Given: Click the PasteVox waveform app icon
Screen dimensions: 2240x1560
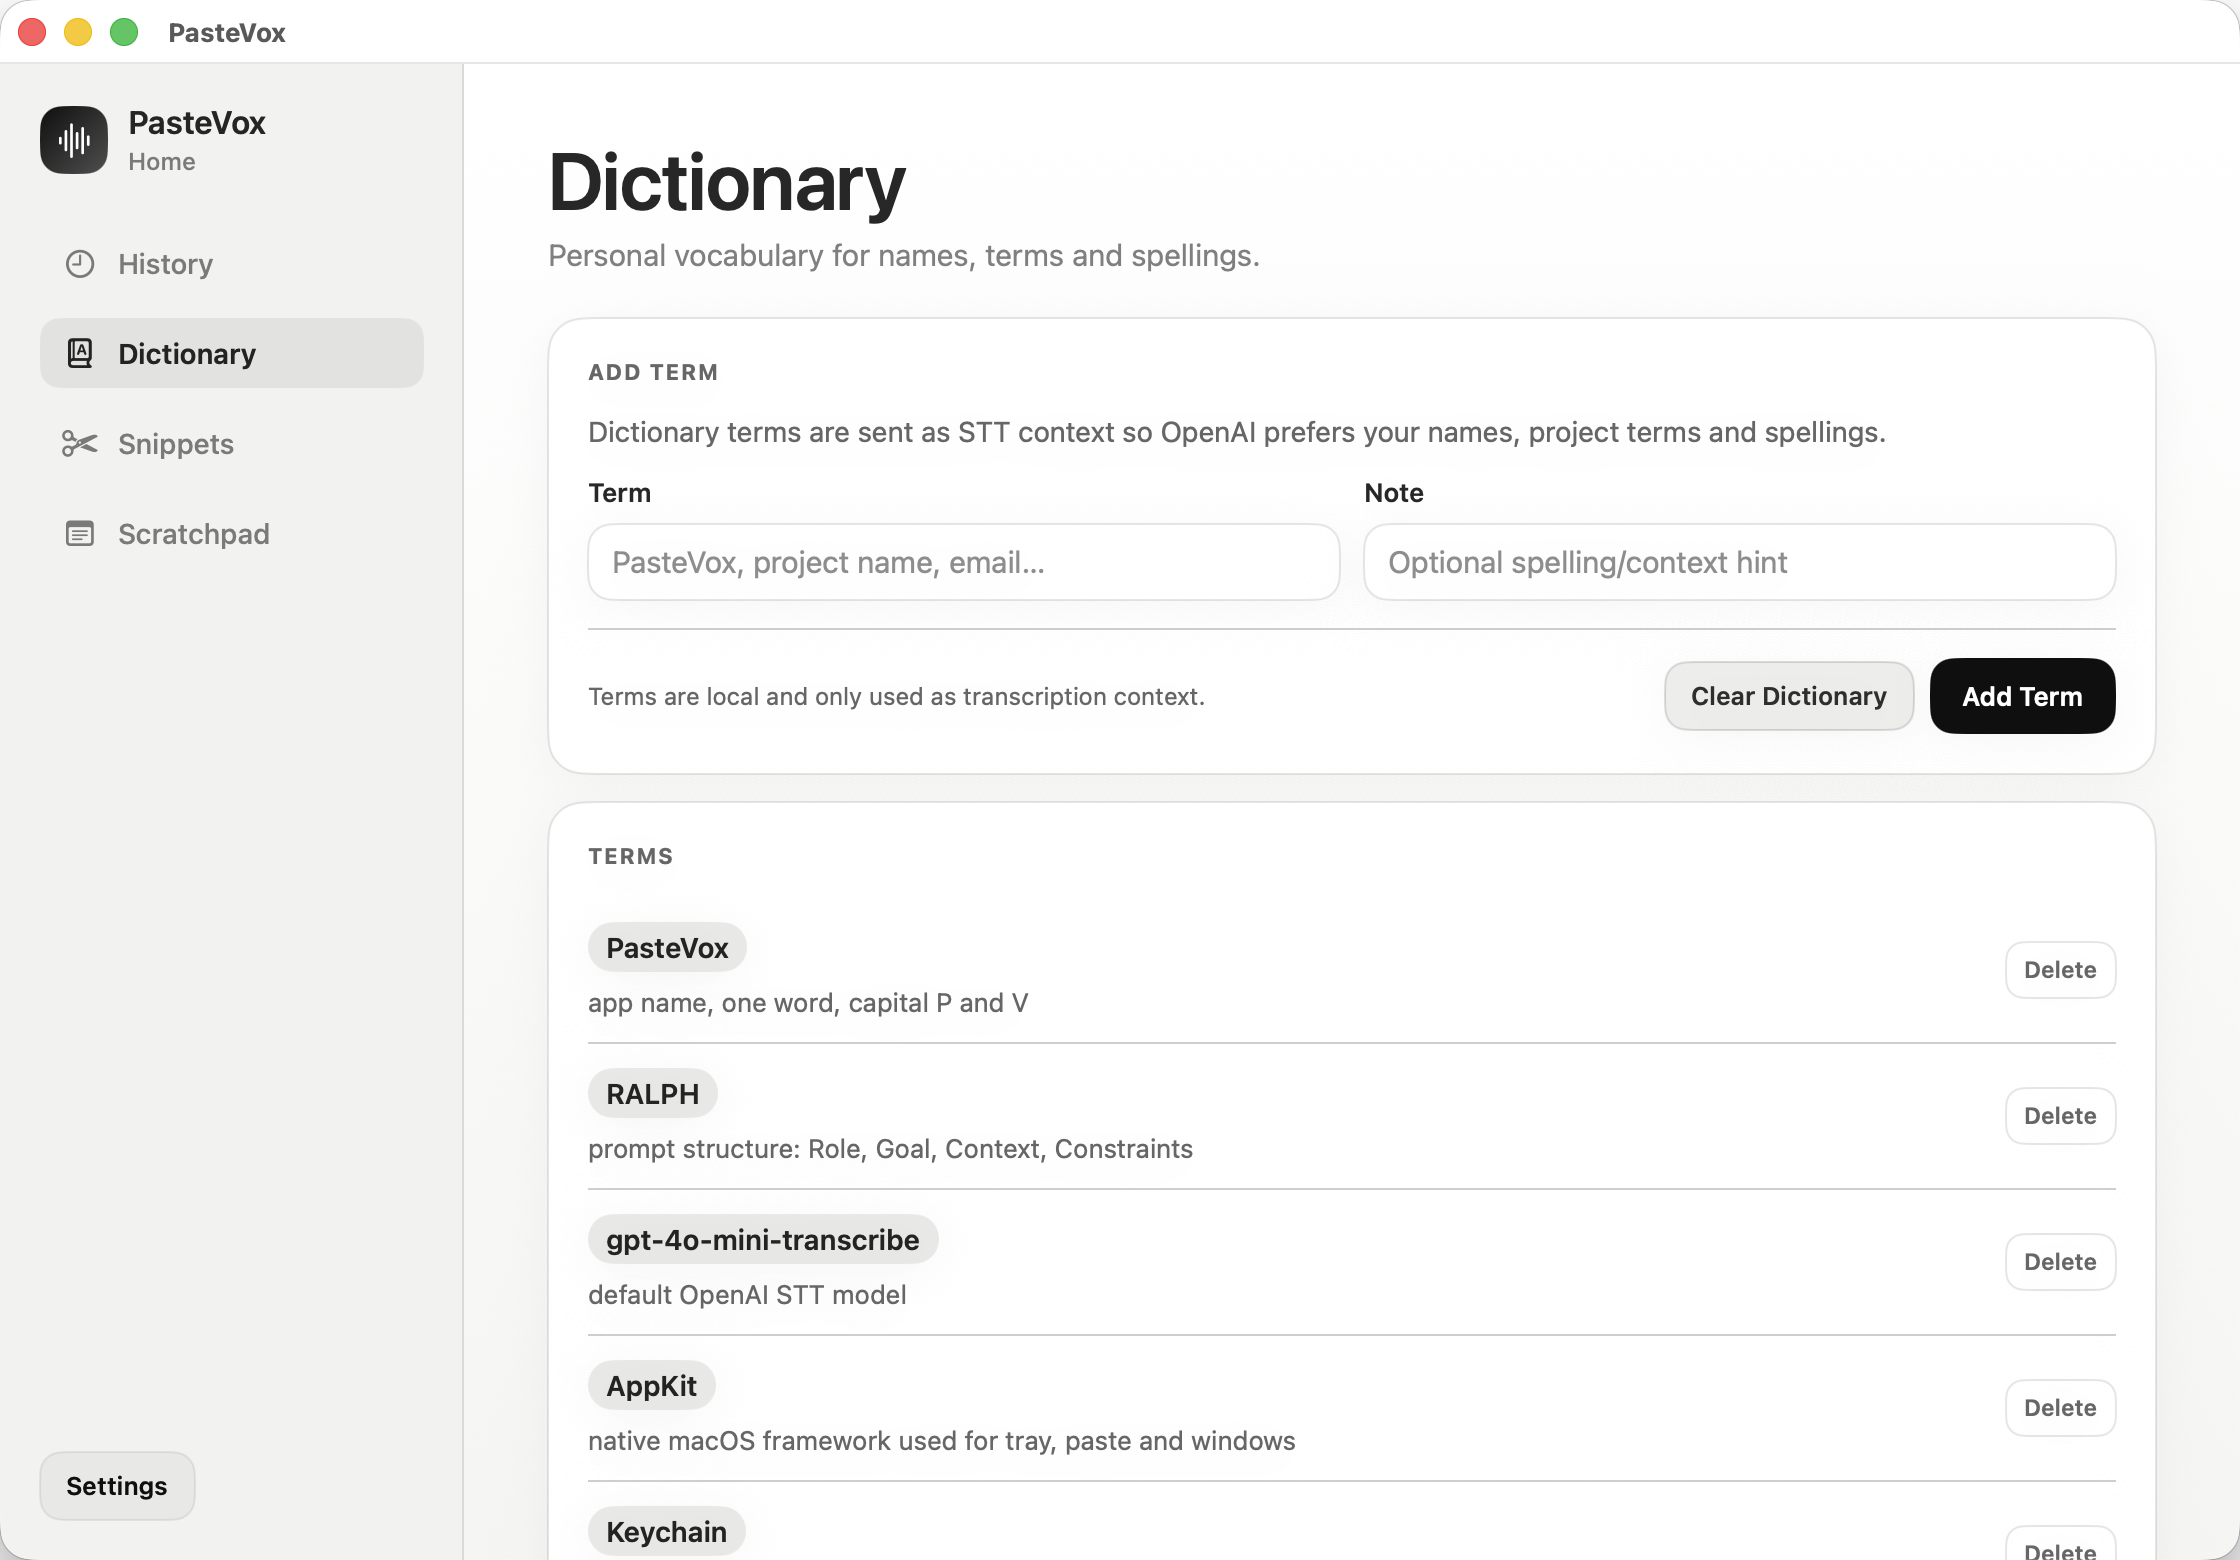Looking at the screenshot, I should click(x=74, y=140).
